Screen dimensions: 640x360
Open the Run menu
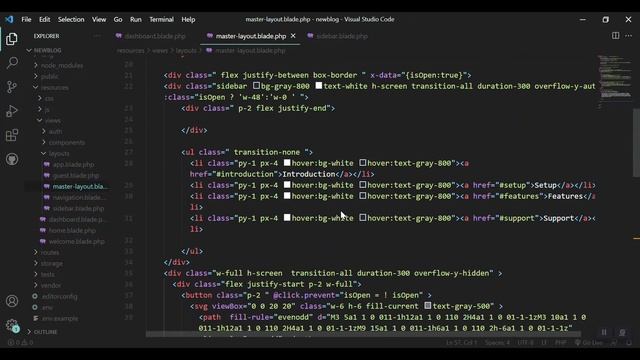click(136, 19)
